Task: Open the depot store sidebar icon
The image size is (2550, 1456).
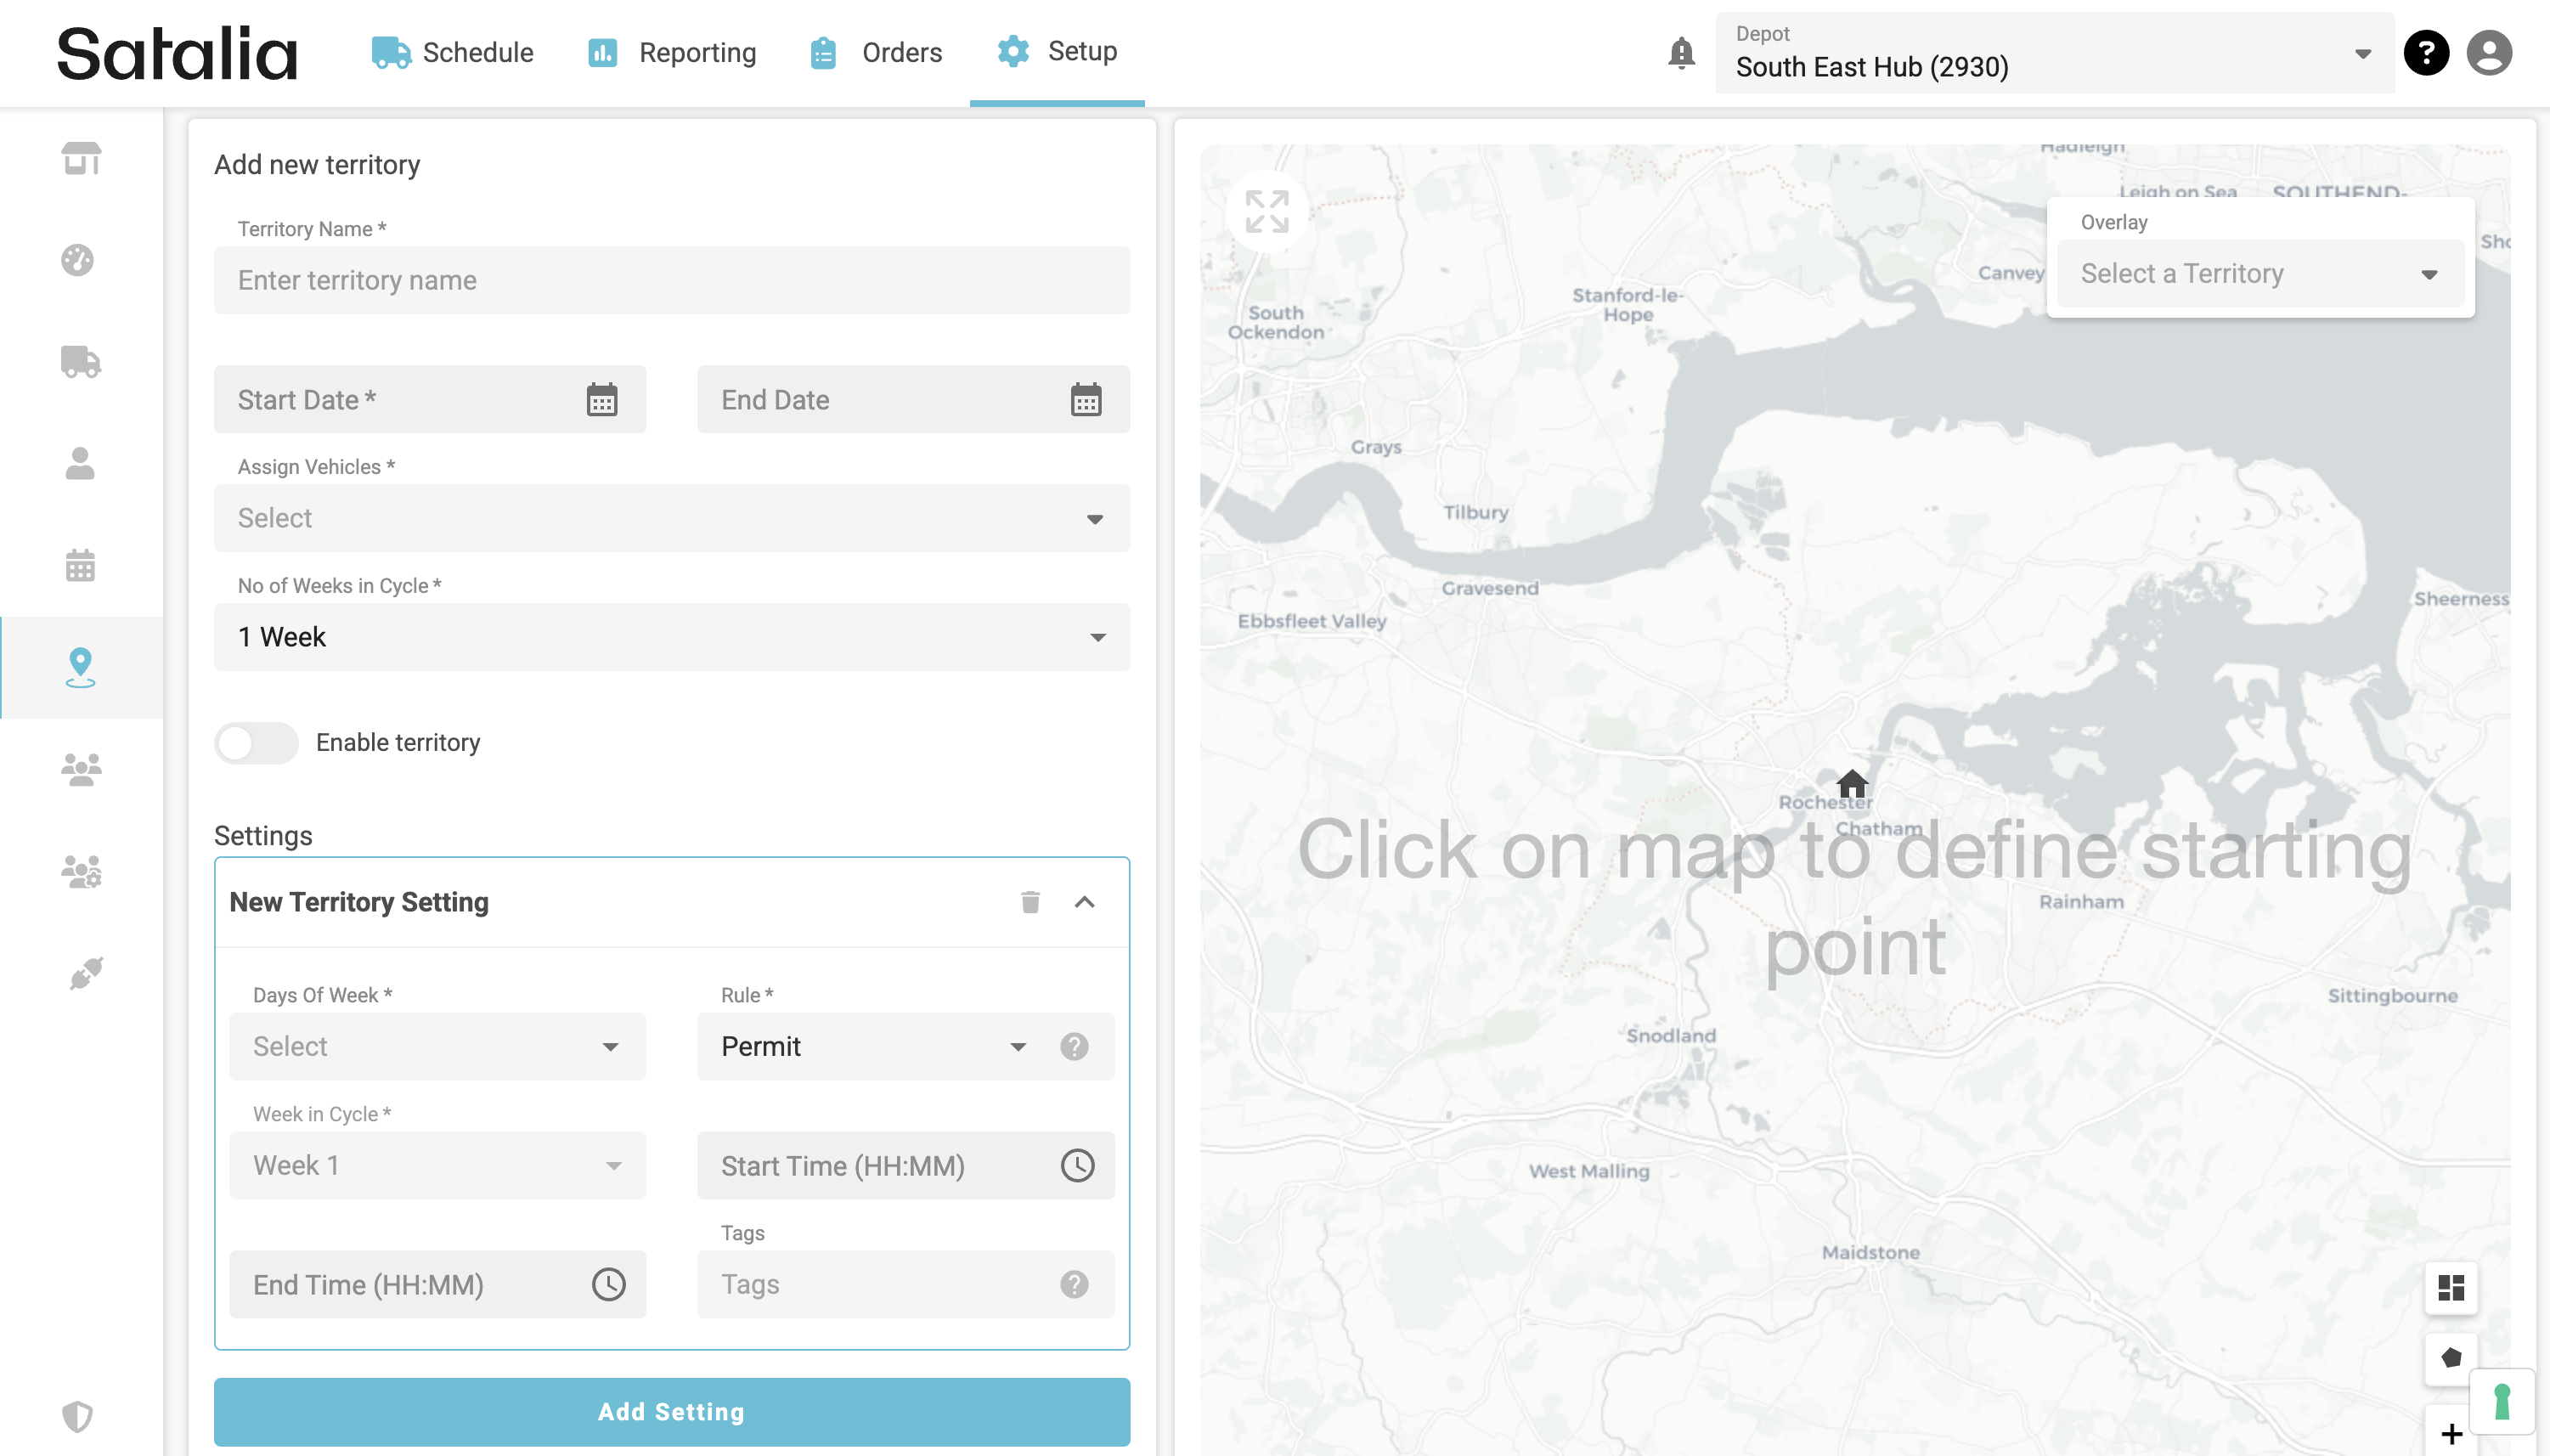Action: [81, 158]
